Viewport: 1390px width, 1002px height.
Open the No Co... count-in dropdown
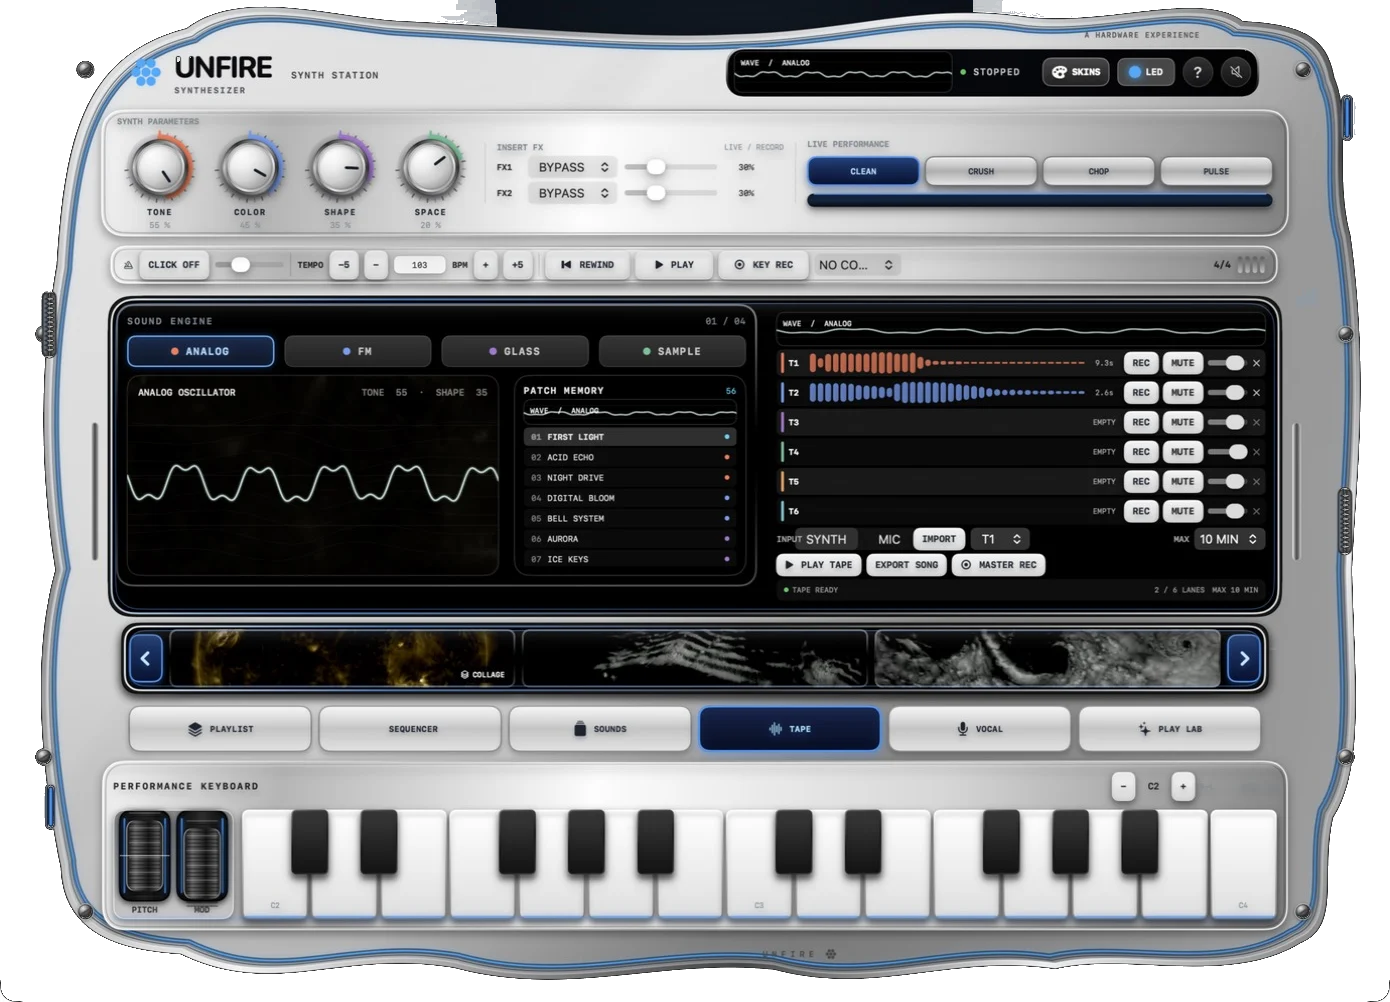[857, 265]
